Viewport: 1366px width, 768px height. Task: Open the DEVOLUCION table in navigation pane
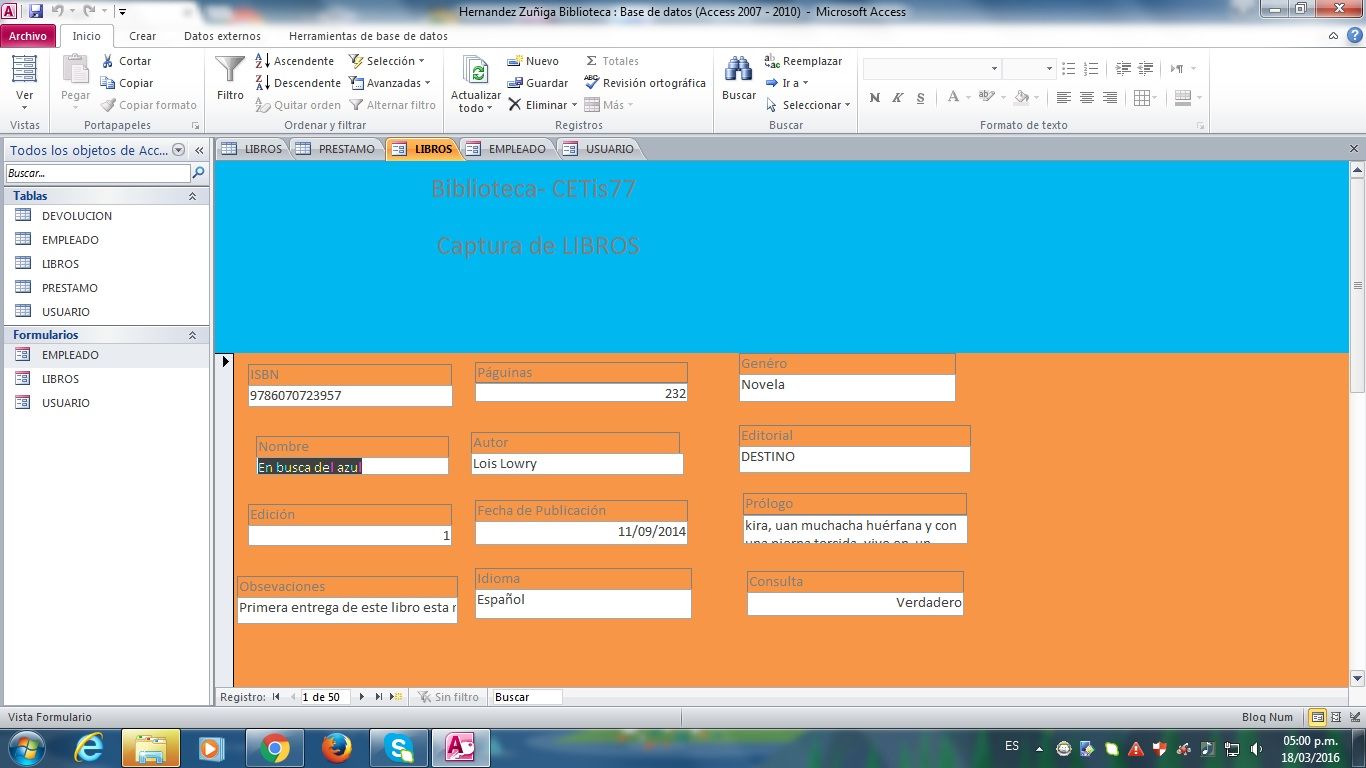click(x=76, y=216)
